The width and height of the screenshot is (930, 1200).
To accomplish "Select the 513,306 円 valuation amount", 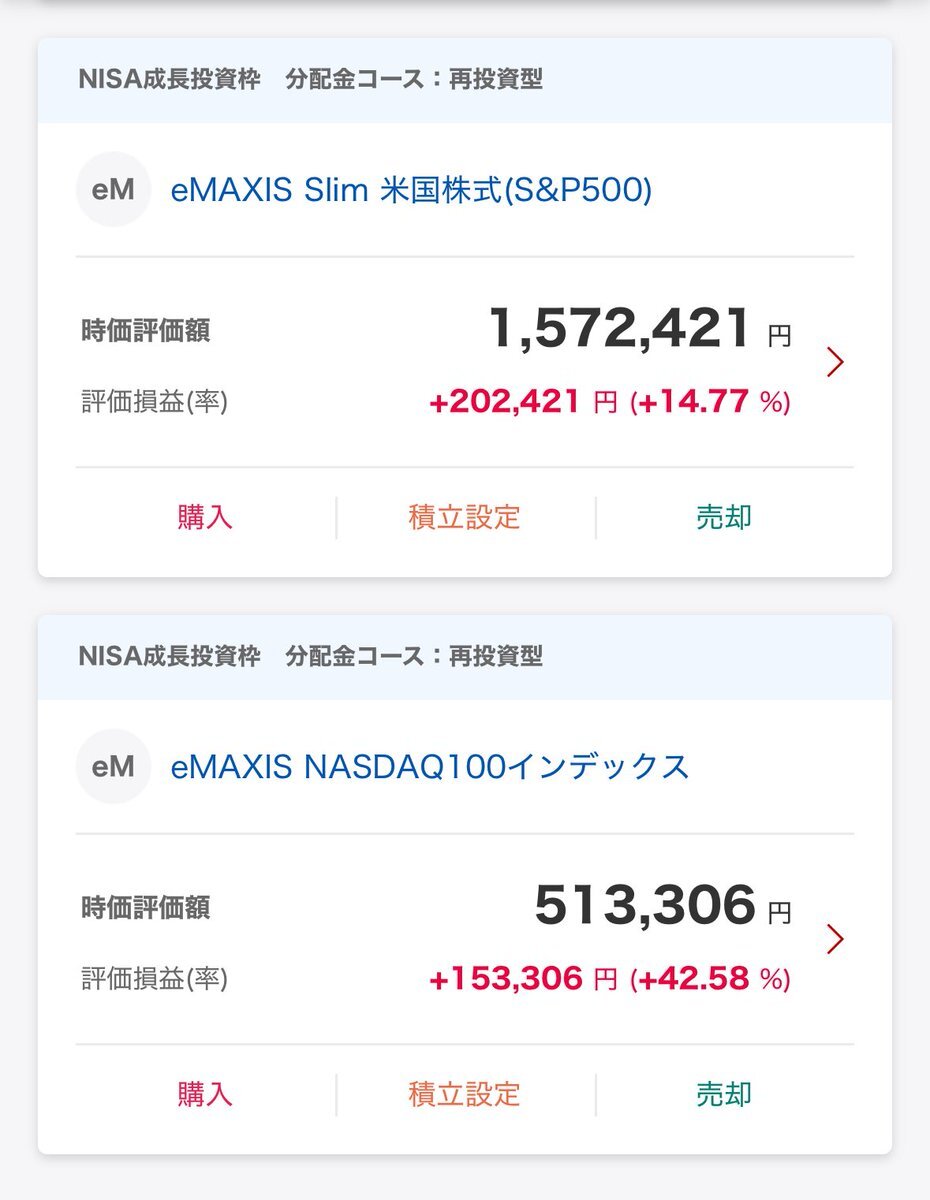I will 662,906.
